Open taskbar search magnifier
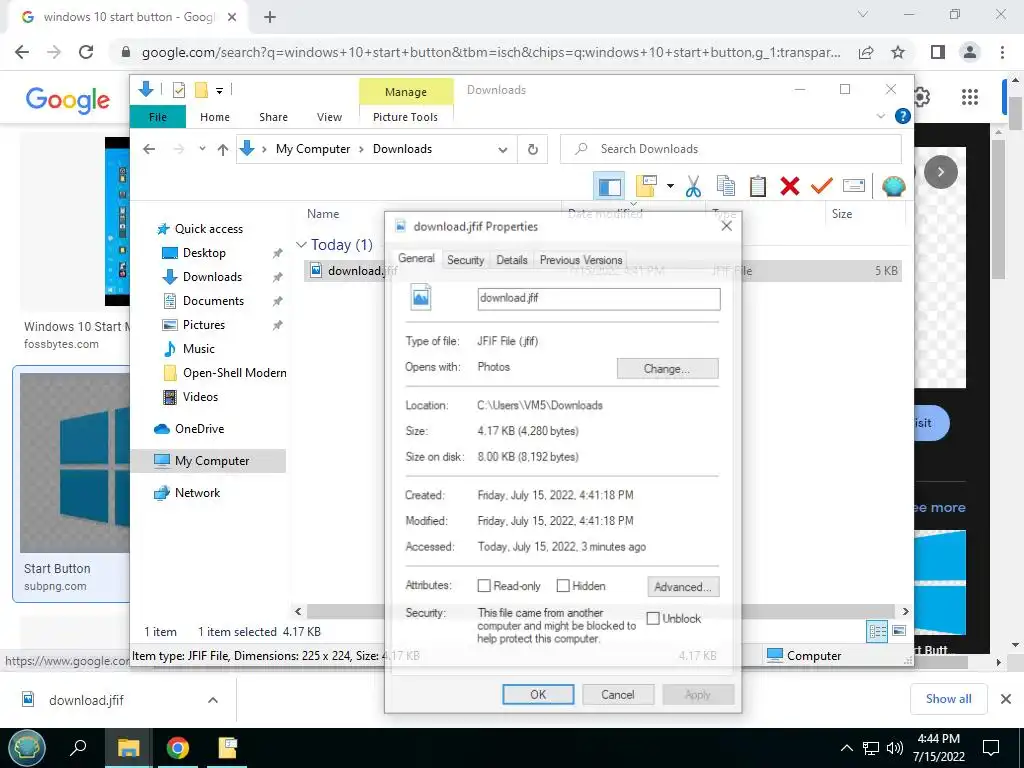Screen dimensions: 1024x768 click(78, 748)
